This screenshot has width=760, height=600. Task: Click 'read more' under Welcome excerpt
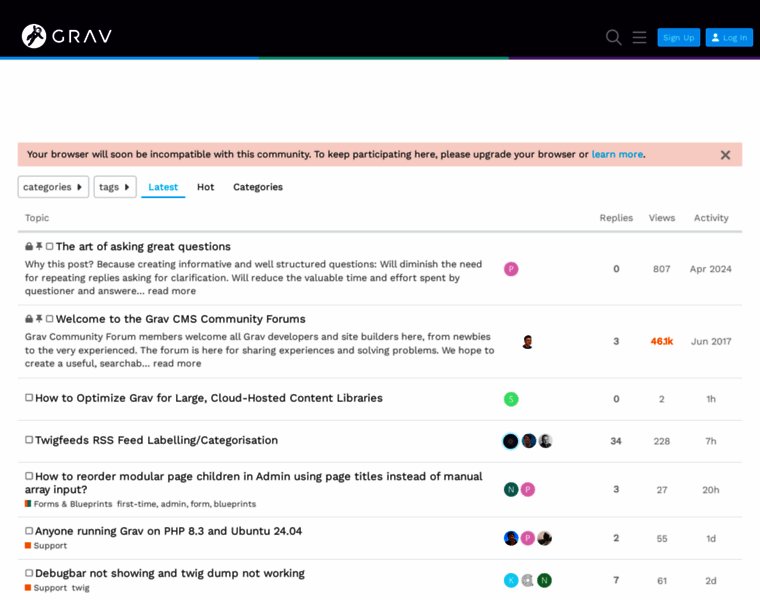(177, 363)
